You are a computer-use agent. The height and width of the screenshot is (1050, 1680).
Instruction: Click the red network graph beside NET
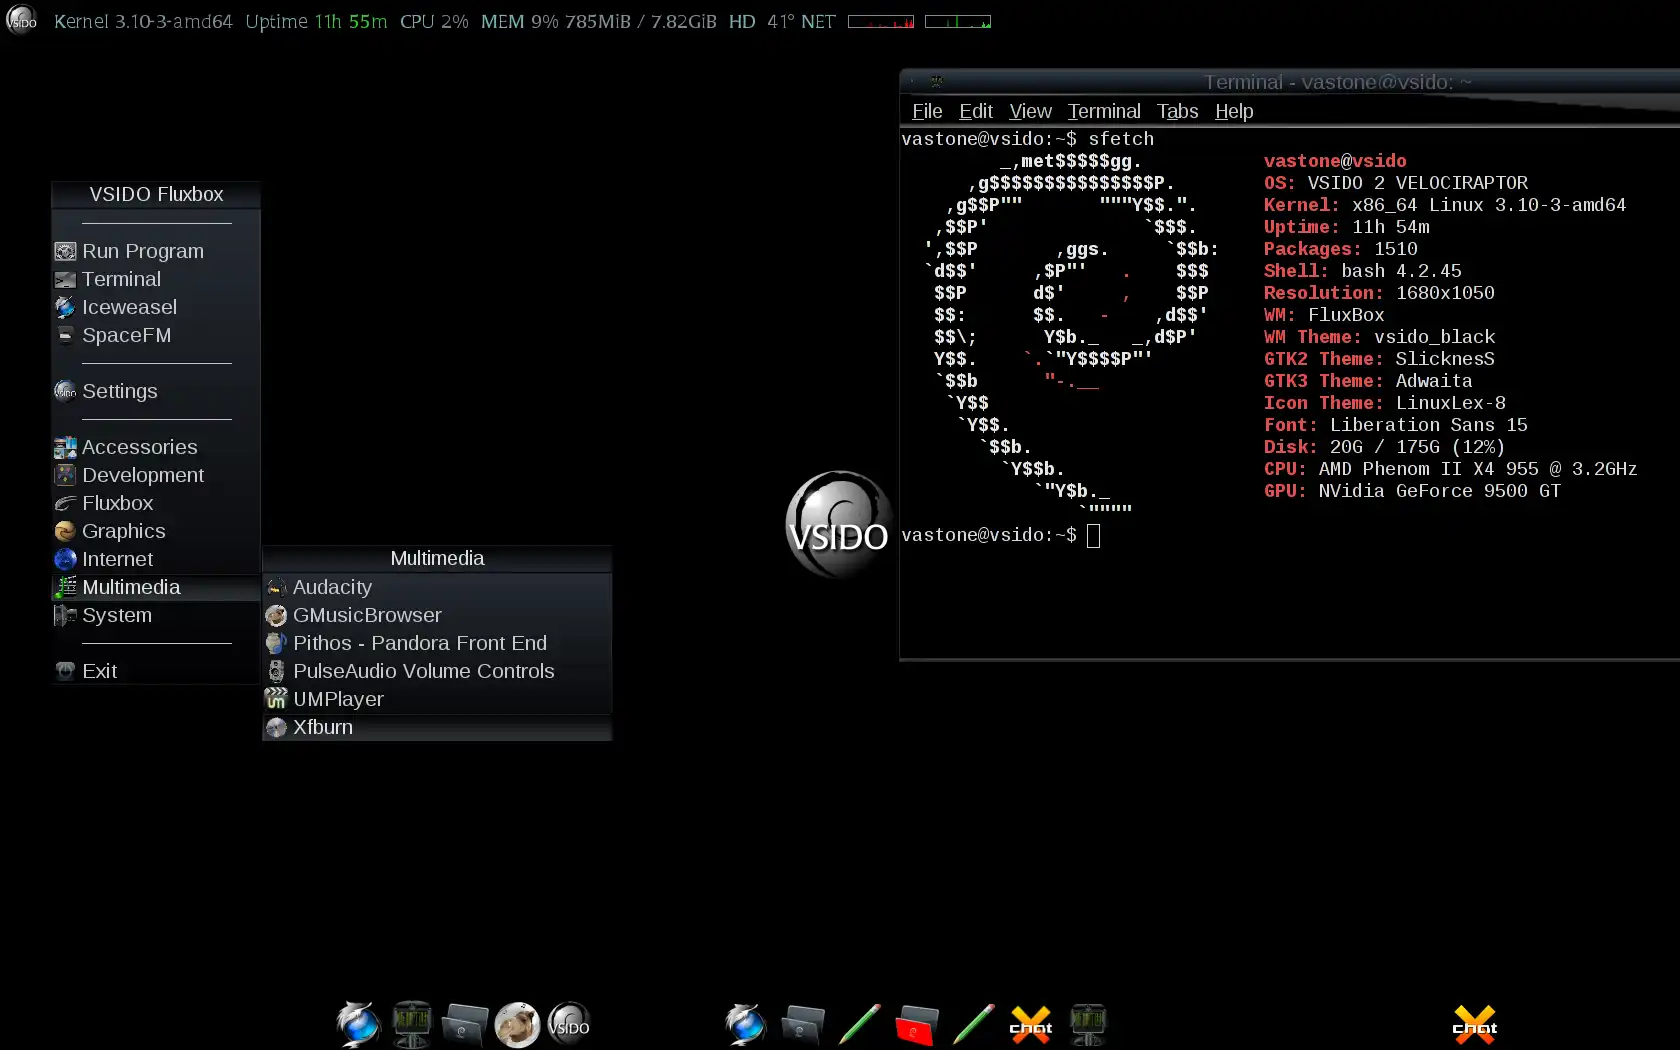pos(881,21)
